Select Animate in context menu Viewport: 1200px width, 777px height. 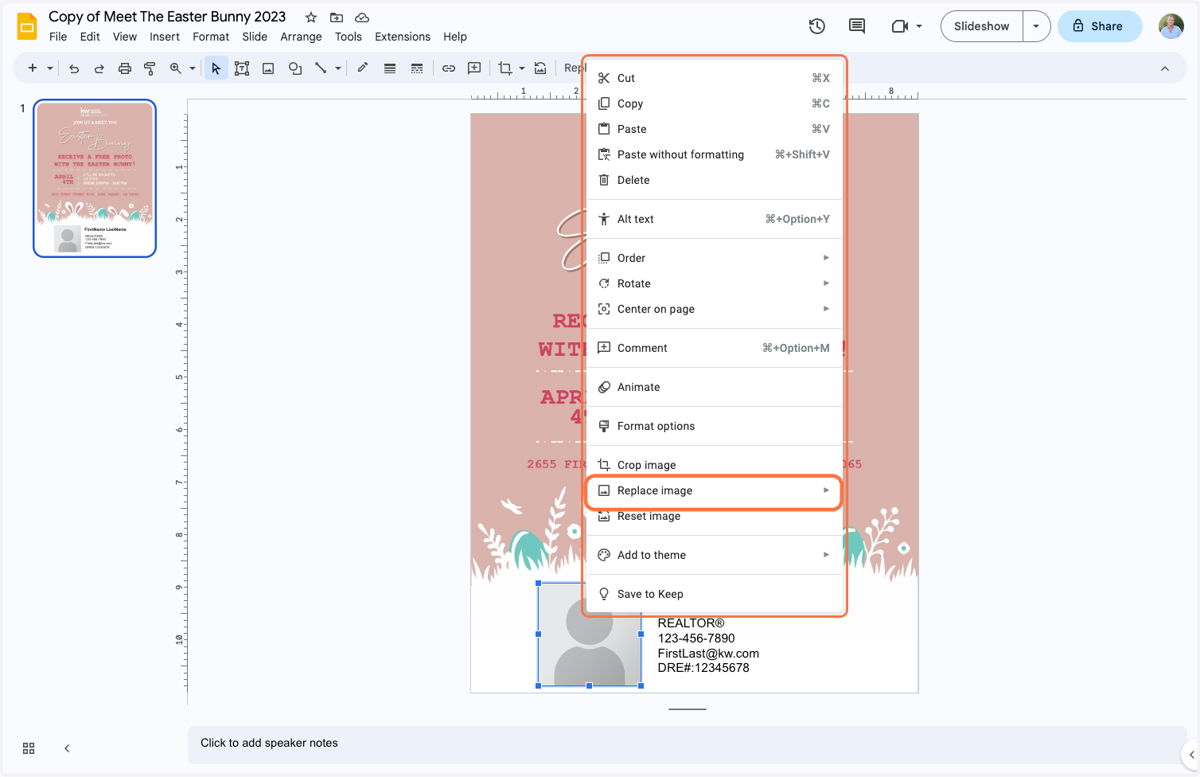tap(713, 387)
